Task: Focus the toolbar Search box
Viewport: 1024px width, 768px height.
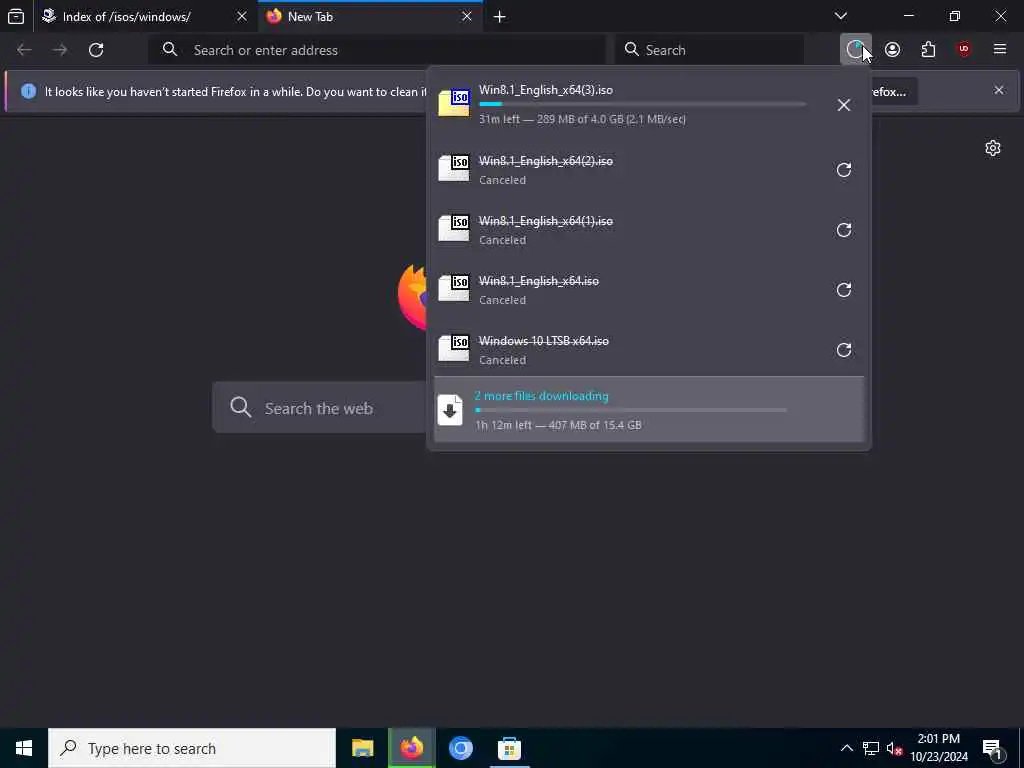Action: click(709, 50)
